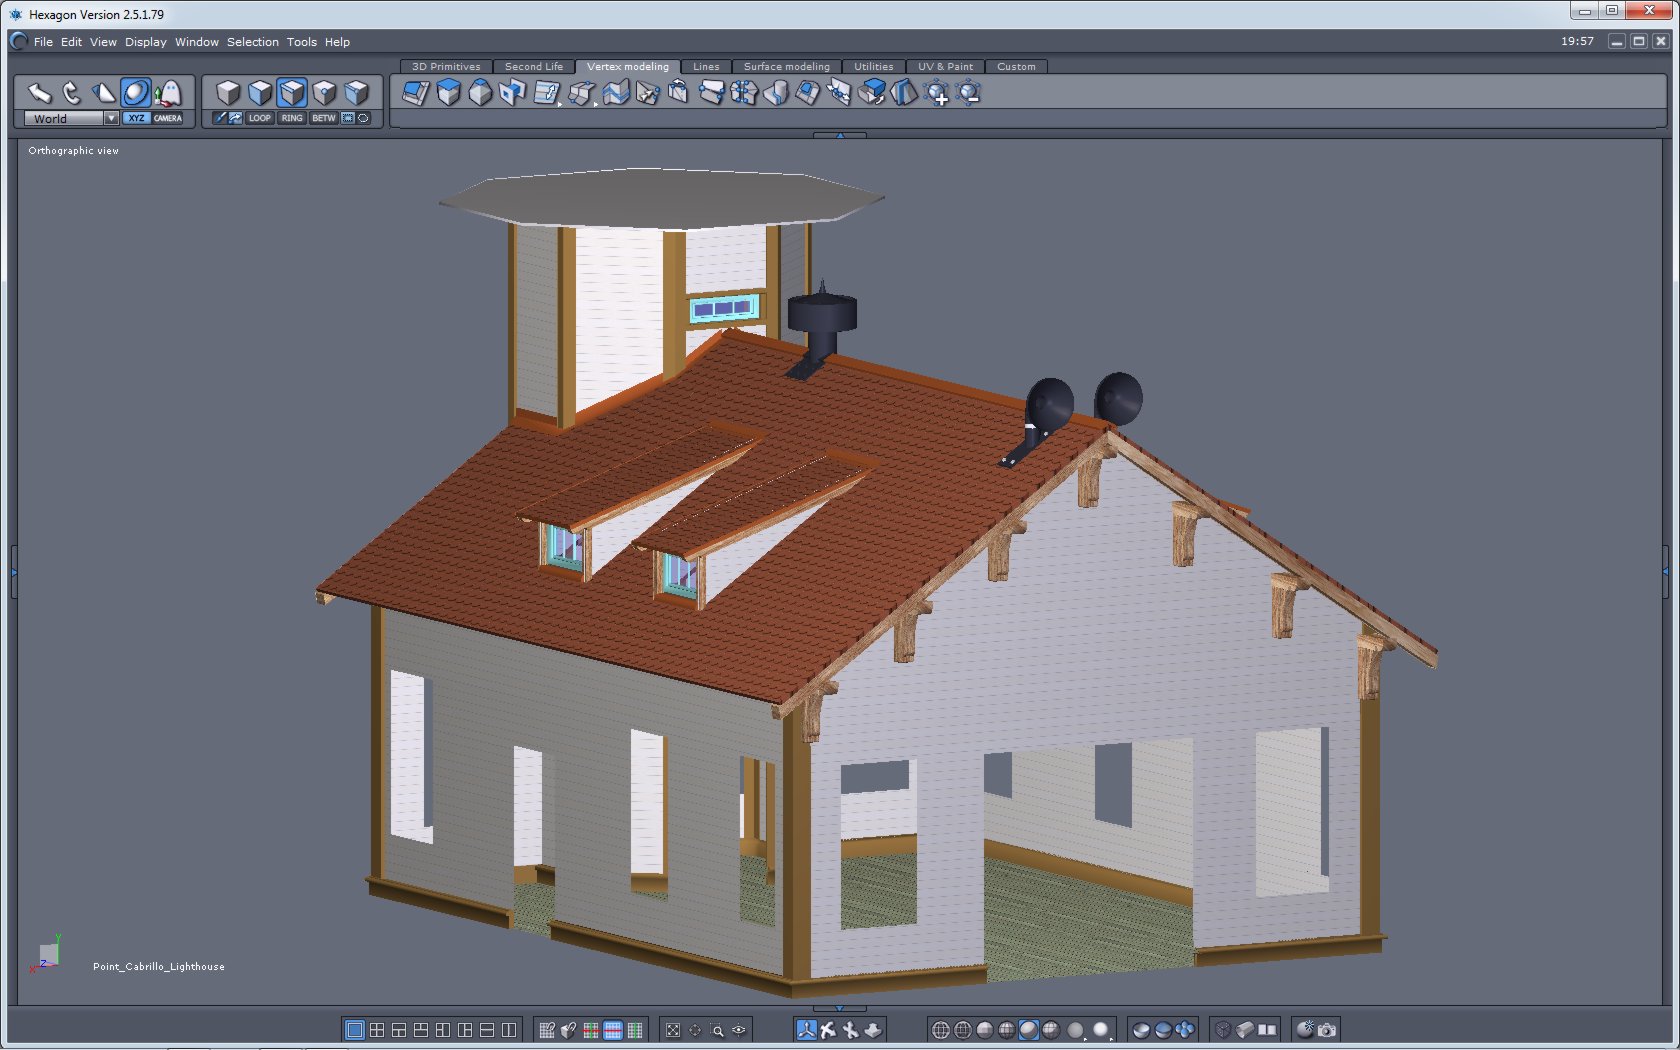Click the first Vertex modeling tool icon
The width and height of the screenshot is (1680, 1050).
click(x=416, y=93)
